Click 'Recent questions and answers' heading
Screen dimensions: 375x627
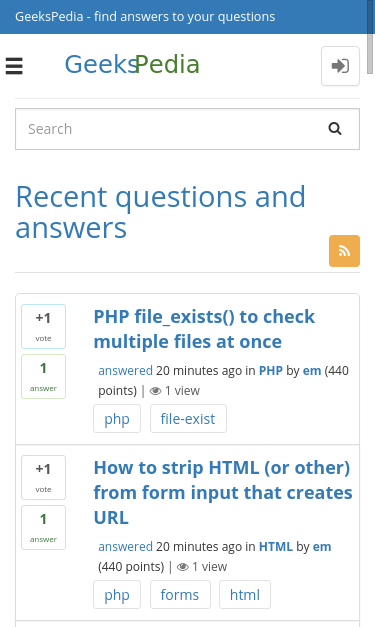tap(160, 212)
